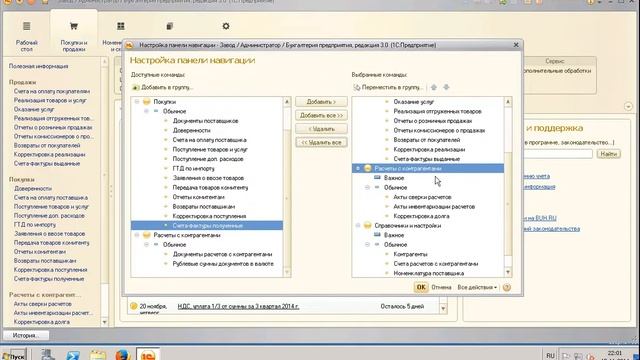The image size is (640, 360).
Task: Select Счета-фактуры выданные in selected commands
Action: 427,159
